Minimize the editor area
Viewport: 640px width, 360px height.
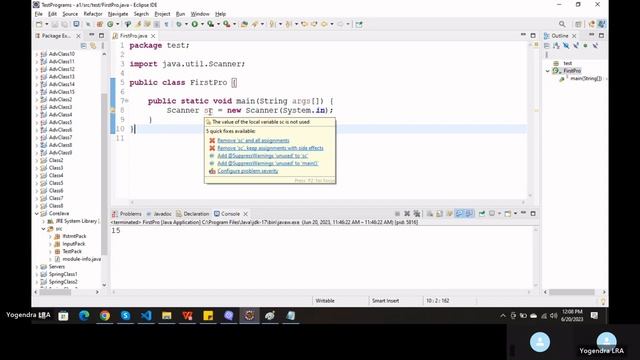pos(523,36)
